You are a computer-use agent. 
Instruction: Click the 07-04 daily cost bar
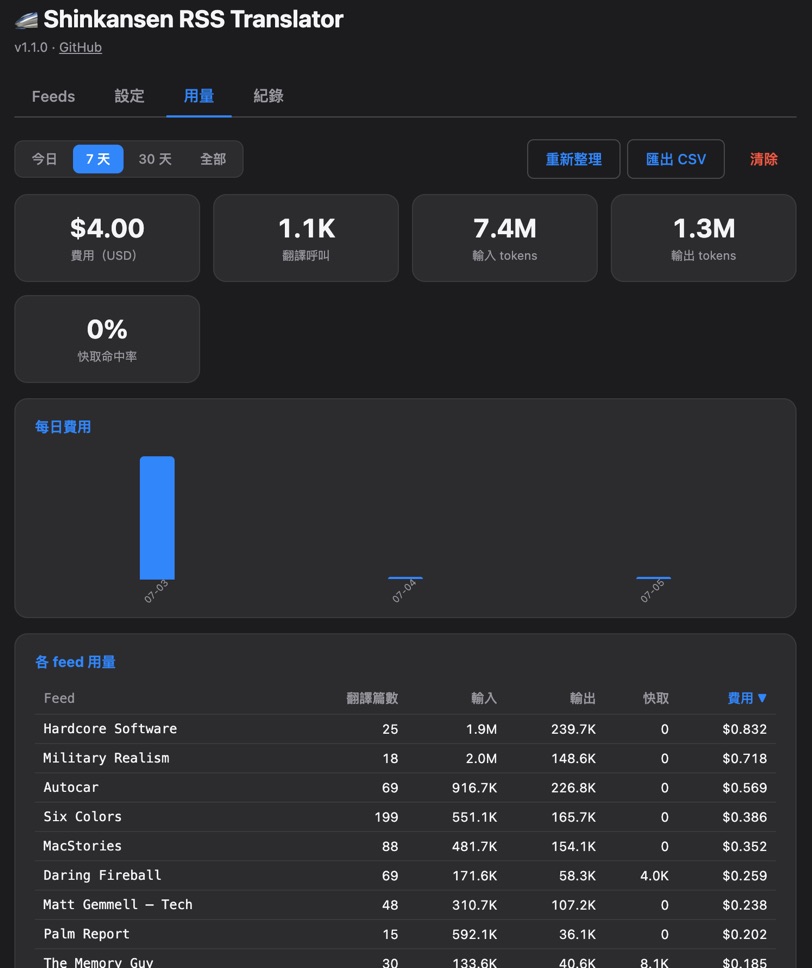click(405, 578)
